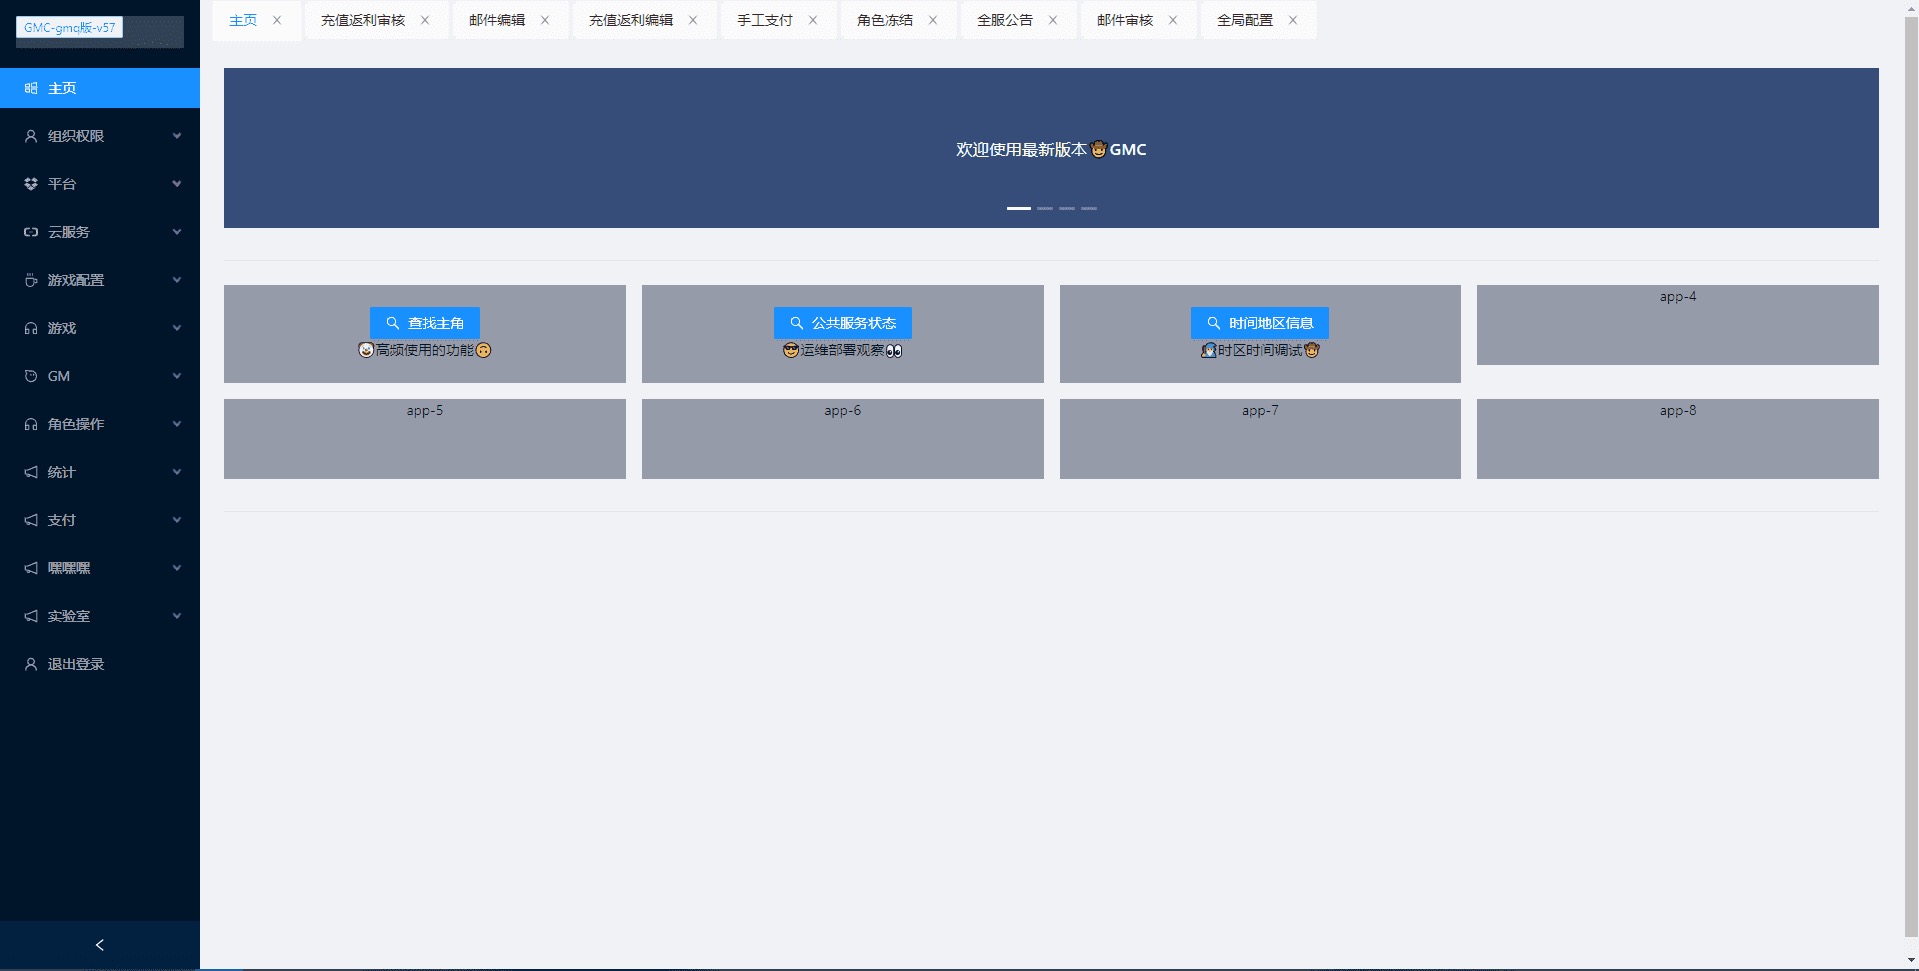This screenshot has height=971, width=1919.
Task: Close the 全局配置 tab
Action: (1293, 20)
